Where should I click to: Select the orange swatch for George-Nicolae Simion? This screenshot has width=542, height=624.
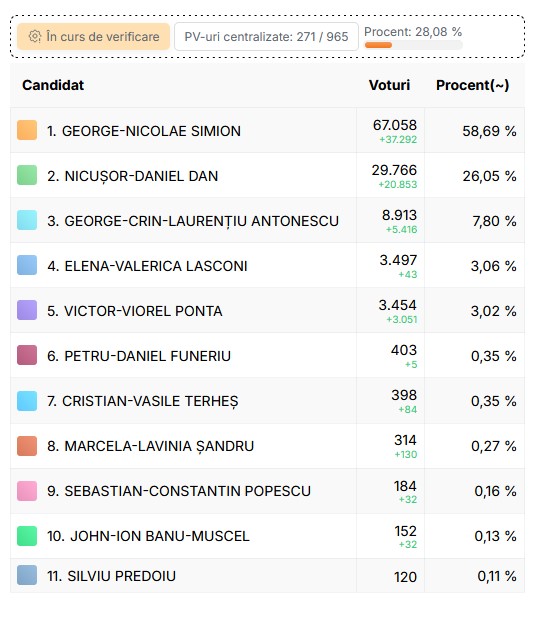tap(27, 130)
